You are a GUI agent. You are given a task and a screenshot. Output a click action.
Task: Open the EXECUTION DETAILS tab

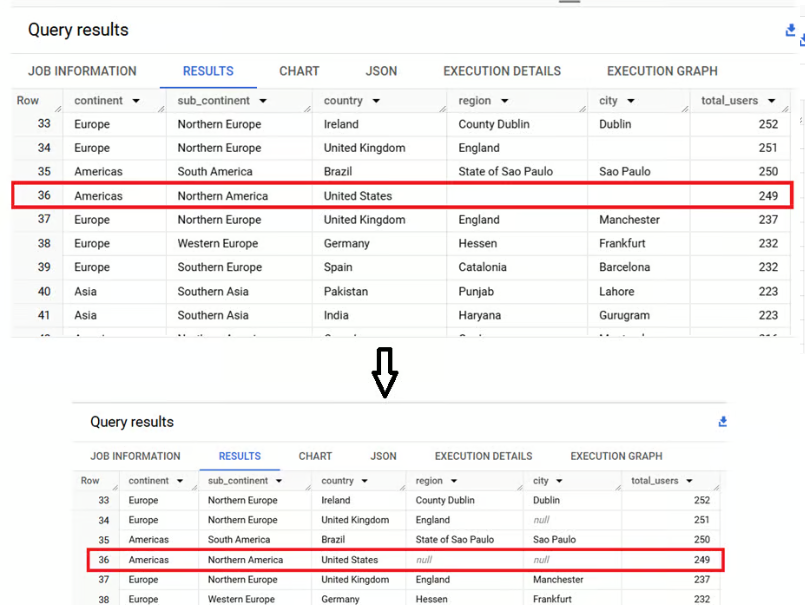point(502,71)
